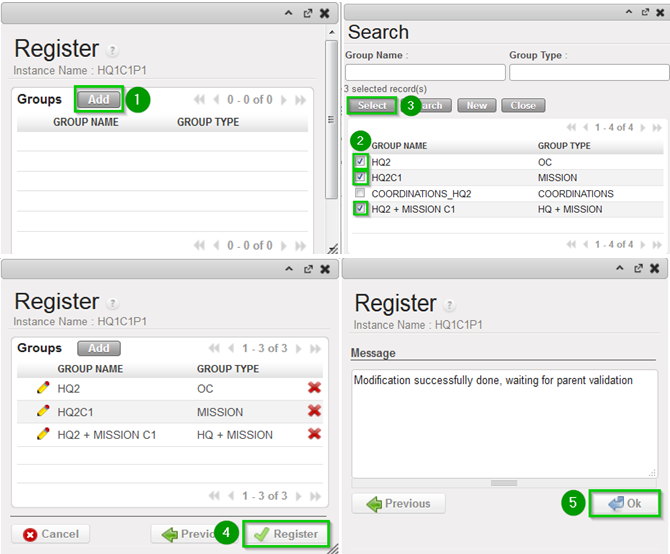Viewport: 670px width, 554px height.
Task: Last page in Search results bottom pager
Action: tap(657, 244)
